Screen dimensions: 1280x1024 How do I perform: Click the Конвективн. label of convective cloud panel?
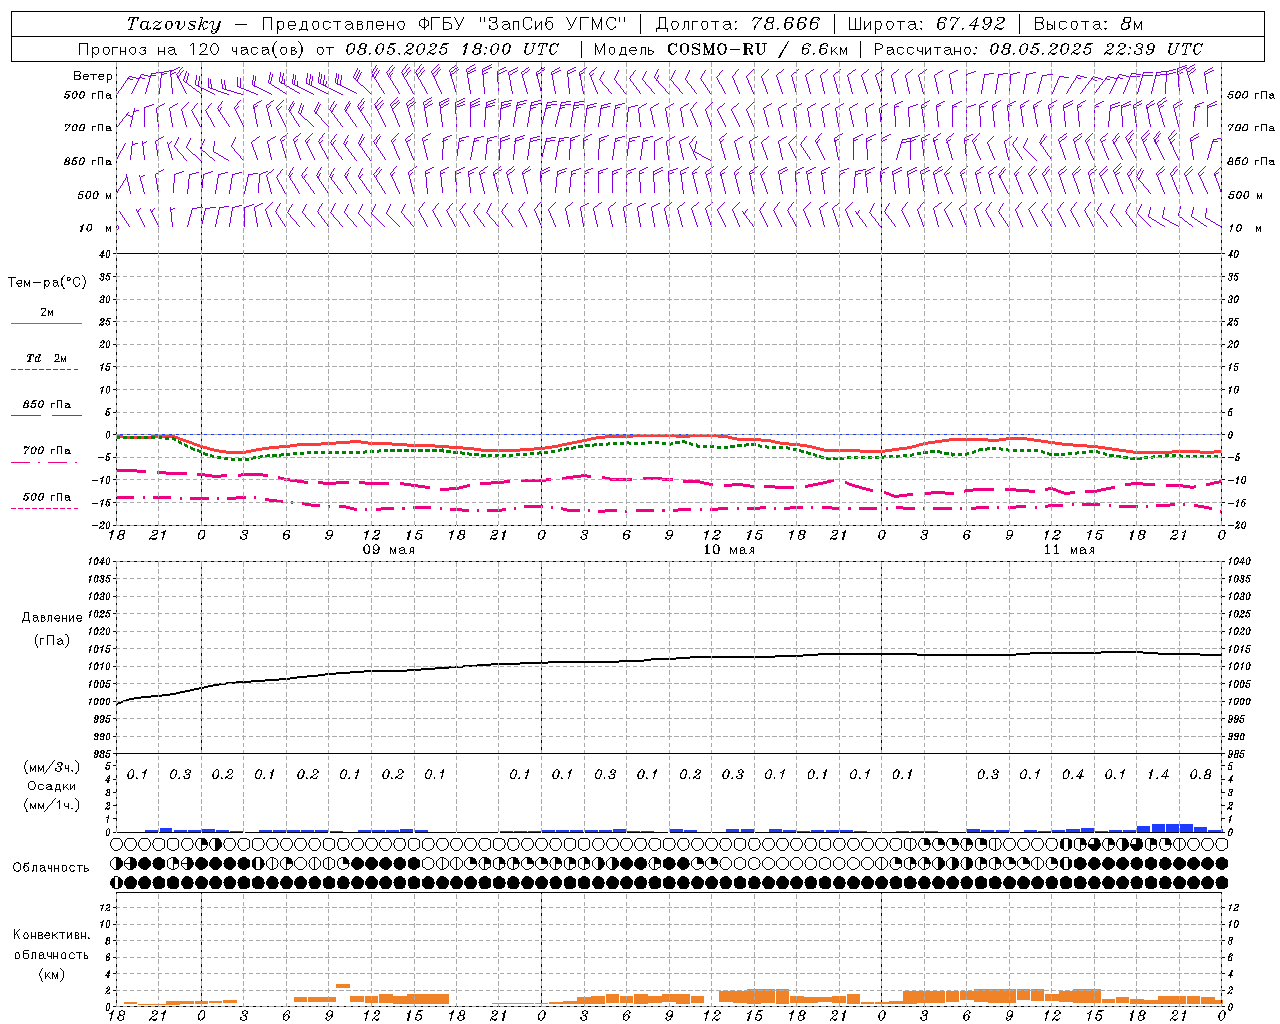tap(51, 935)
